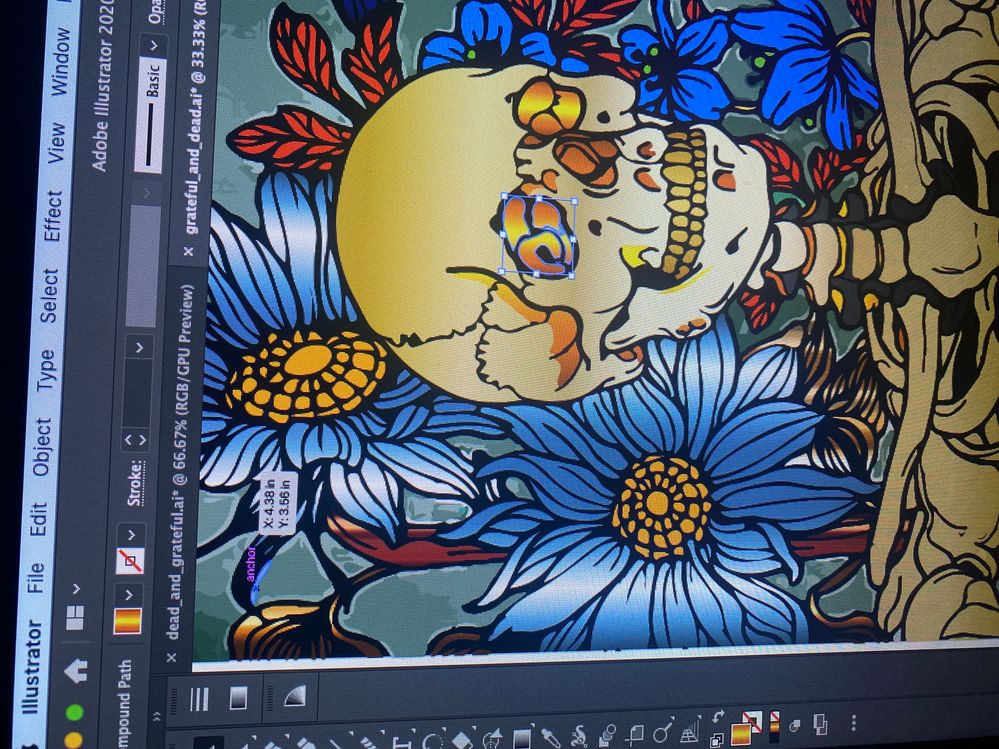
Task: Open the Stroke panel link in control bar
Action: tap(134, 483)
